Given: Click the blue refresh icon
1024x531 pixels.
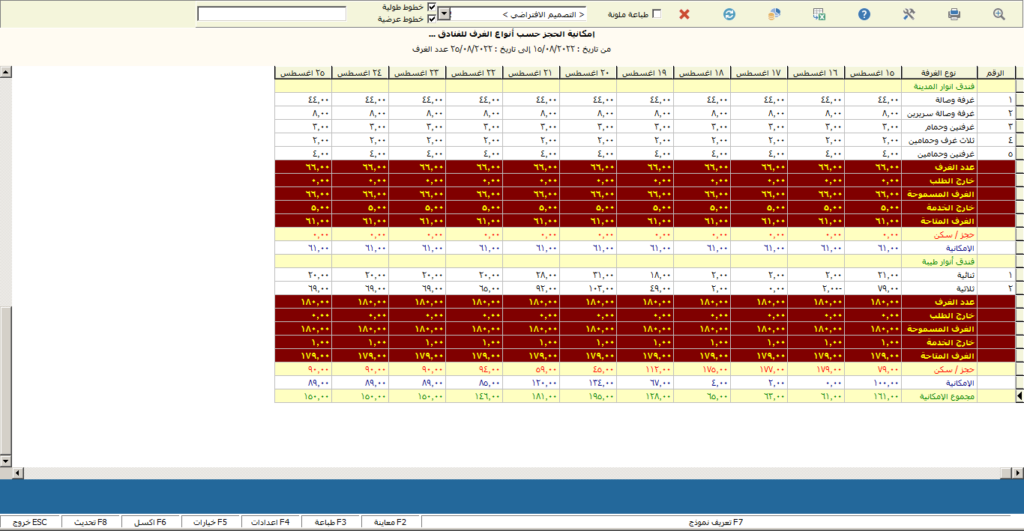Looking at the screenshot, I should 729,14.
